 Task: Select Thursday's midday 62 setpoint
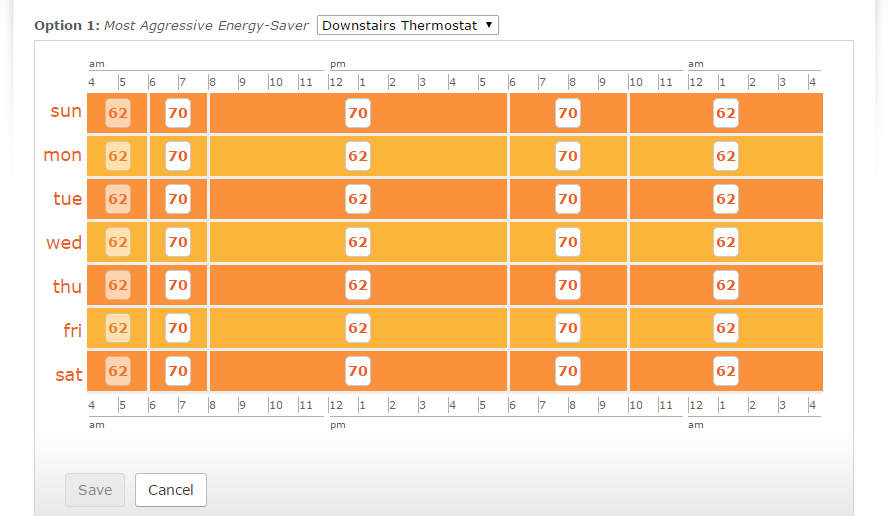point(358,285)
